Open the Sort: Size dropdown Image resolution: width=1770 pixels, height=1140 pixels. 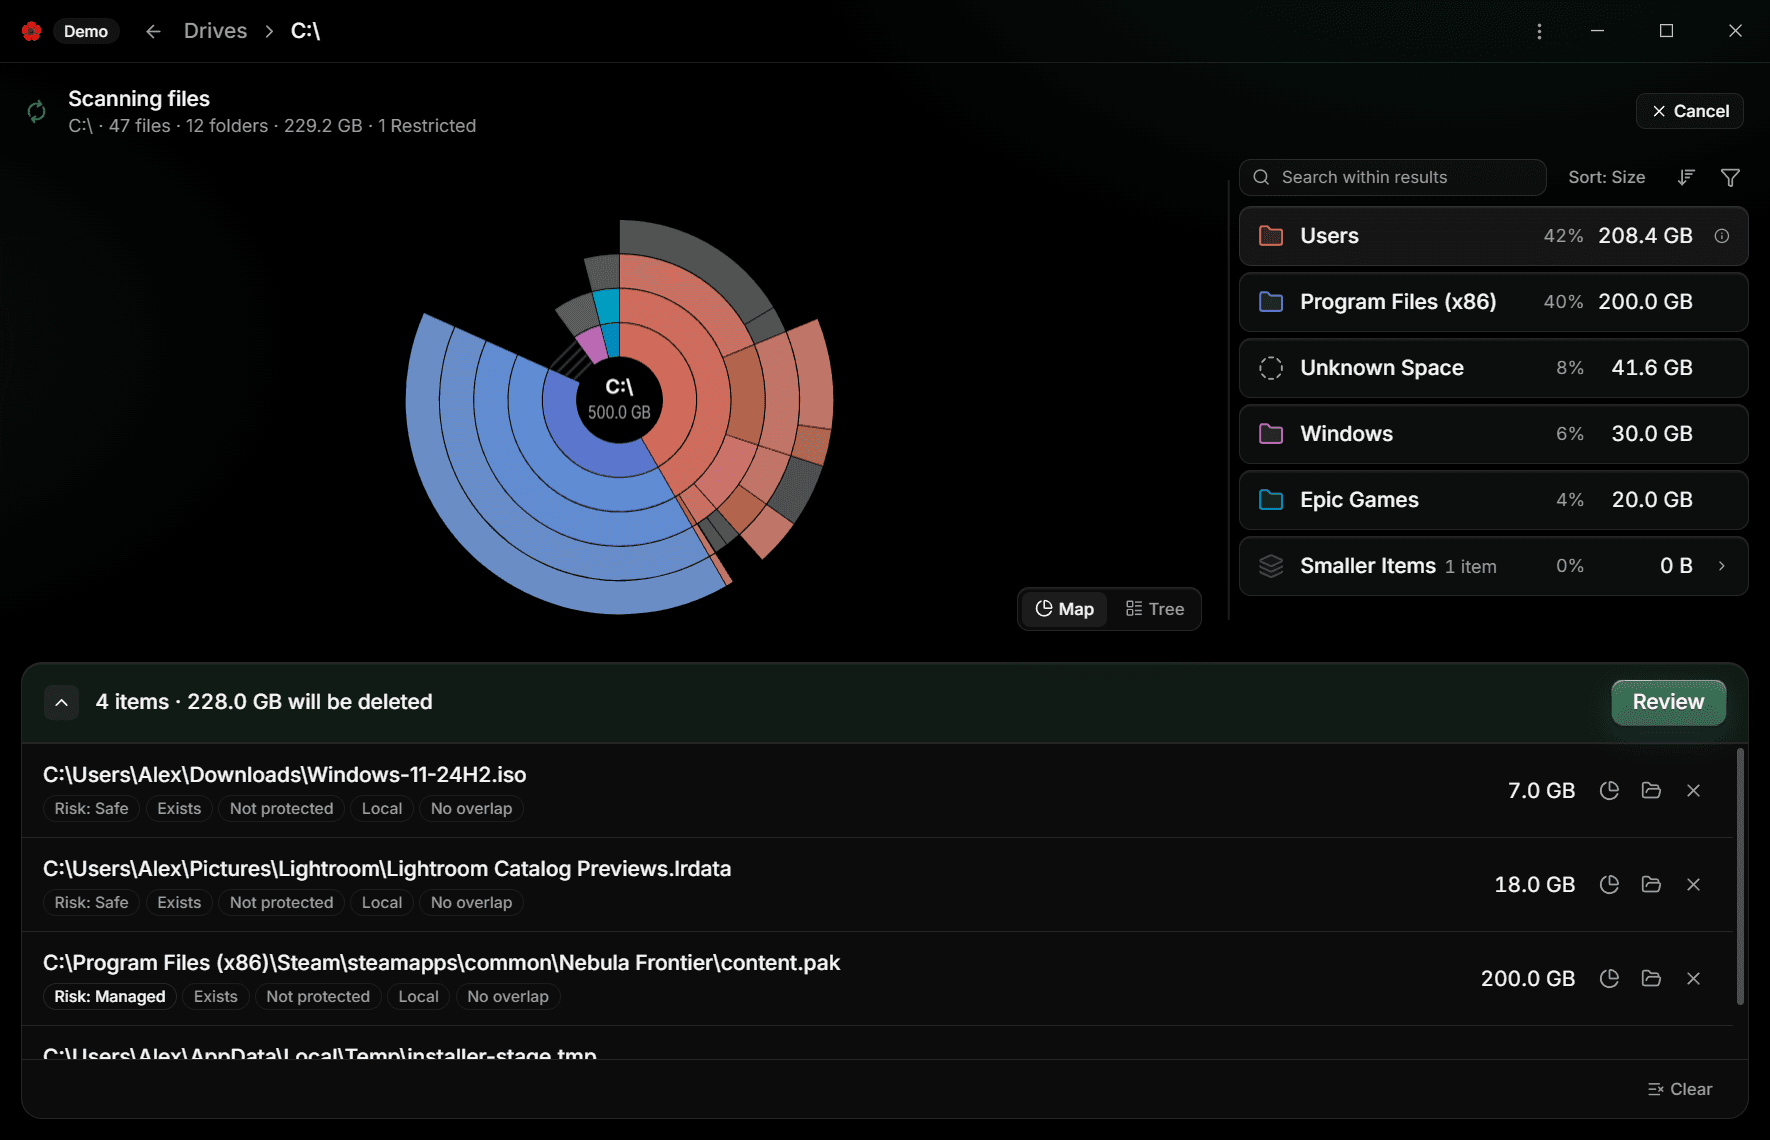tap(1606, 177)
